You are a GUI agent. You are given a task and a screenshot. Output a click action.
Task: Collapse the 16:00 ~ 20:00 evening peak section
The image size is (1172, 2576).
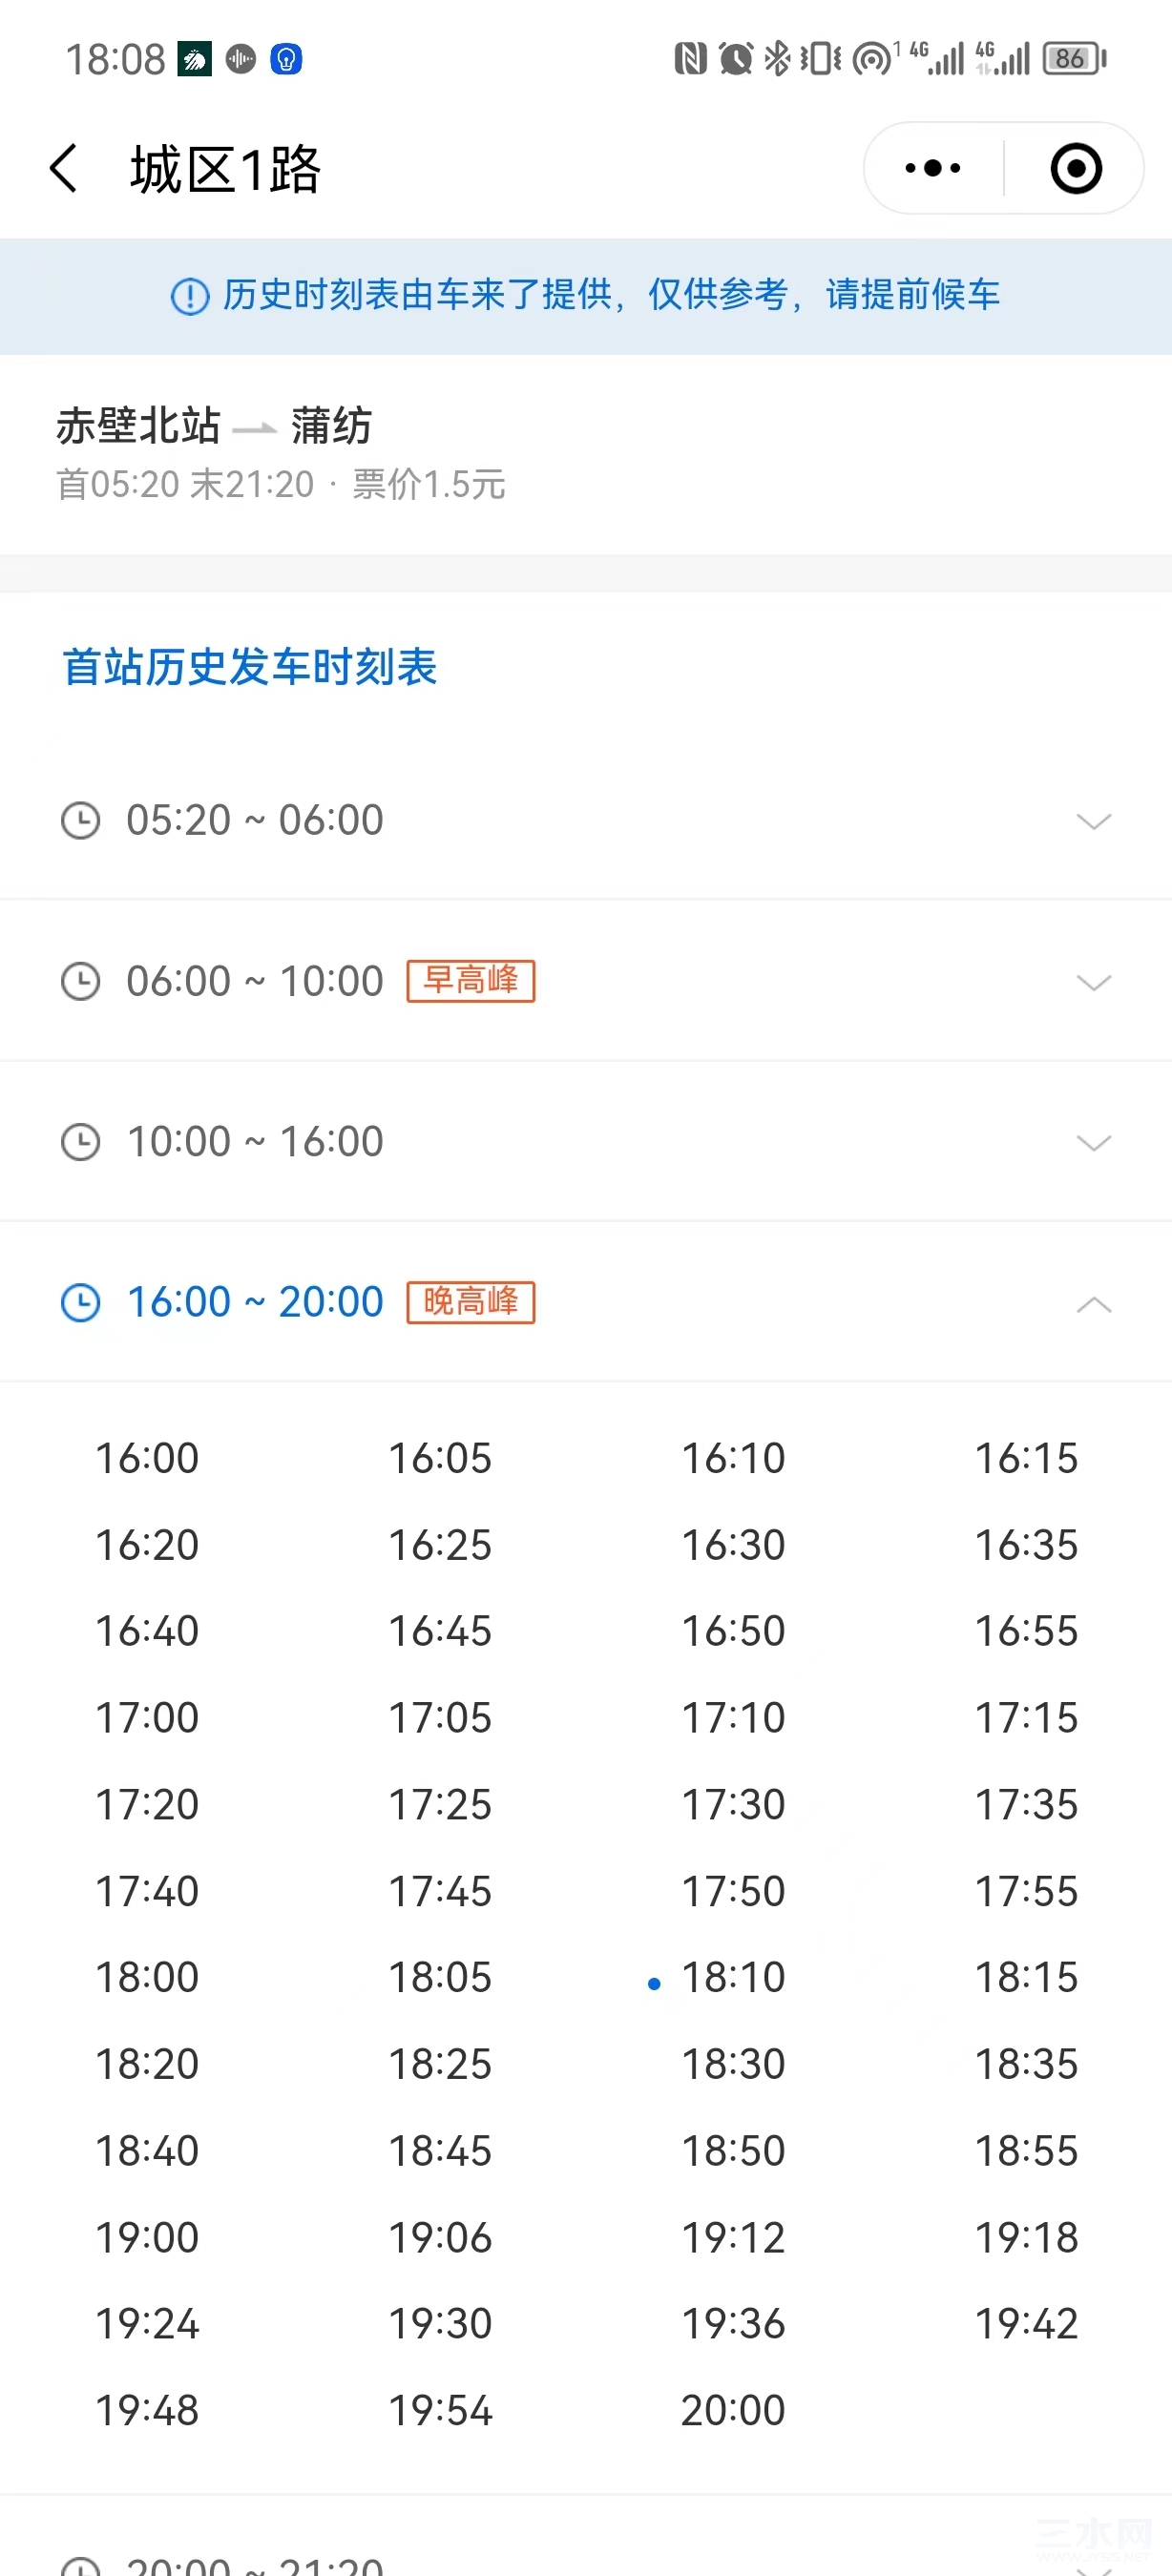click(586, 1303)
